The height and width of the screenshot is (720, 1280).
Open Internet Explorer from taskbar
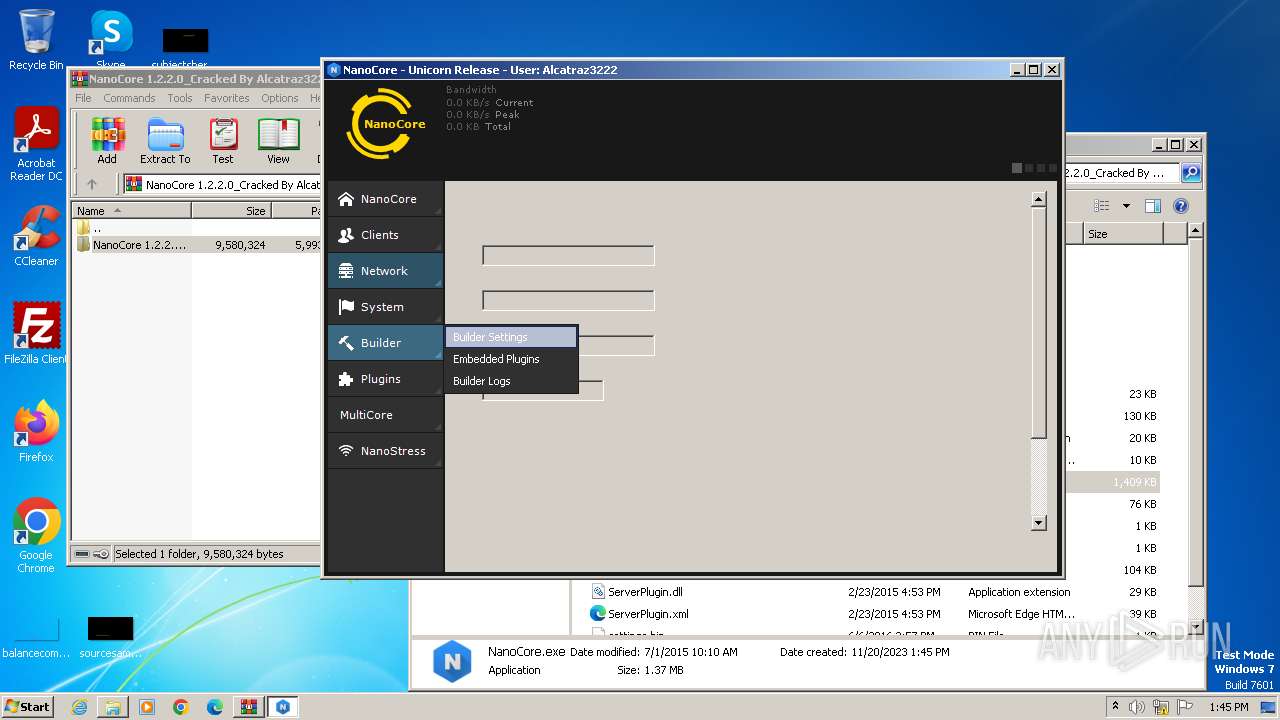point(79,707)
